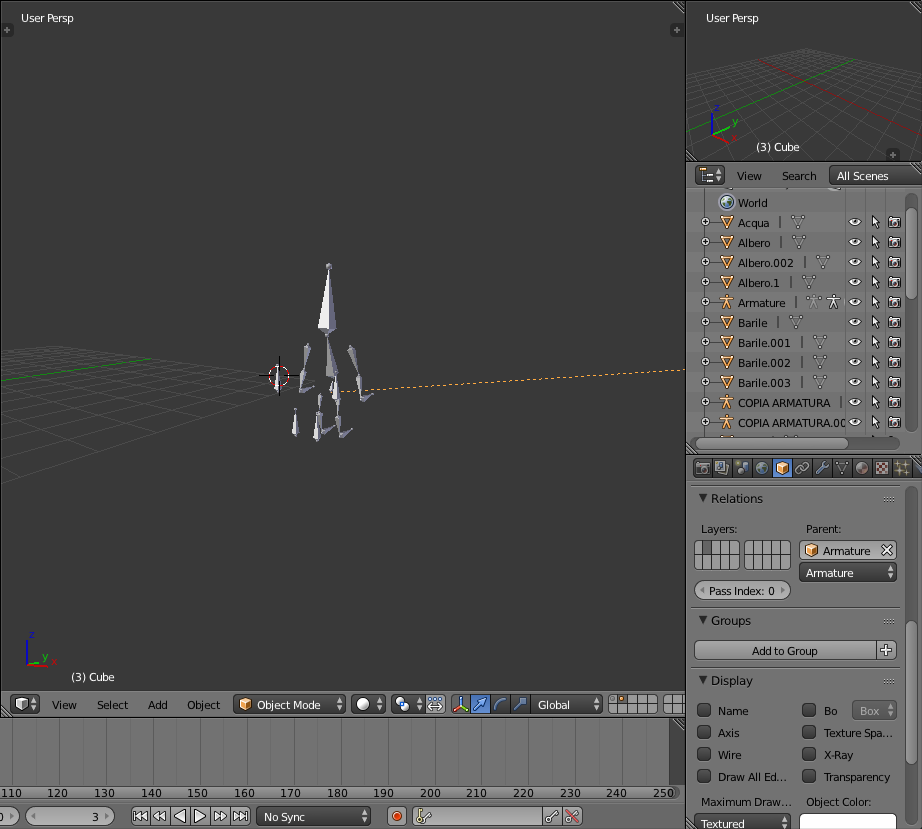Image resolution: width=922 pixels, height=829 pixels.
Task: Select the scale manipulator icon
Action: click(520, 704)
